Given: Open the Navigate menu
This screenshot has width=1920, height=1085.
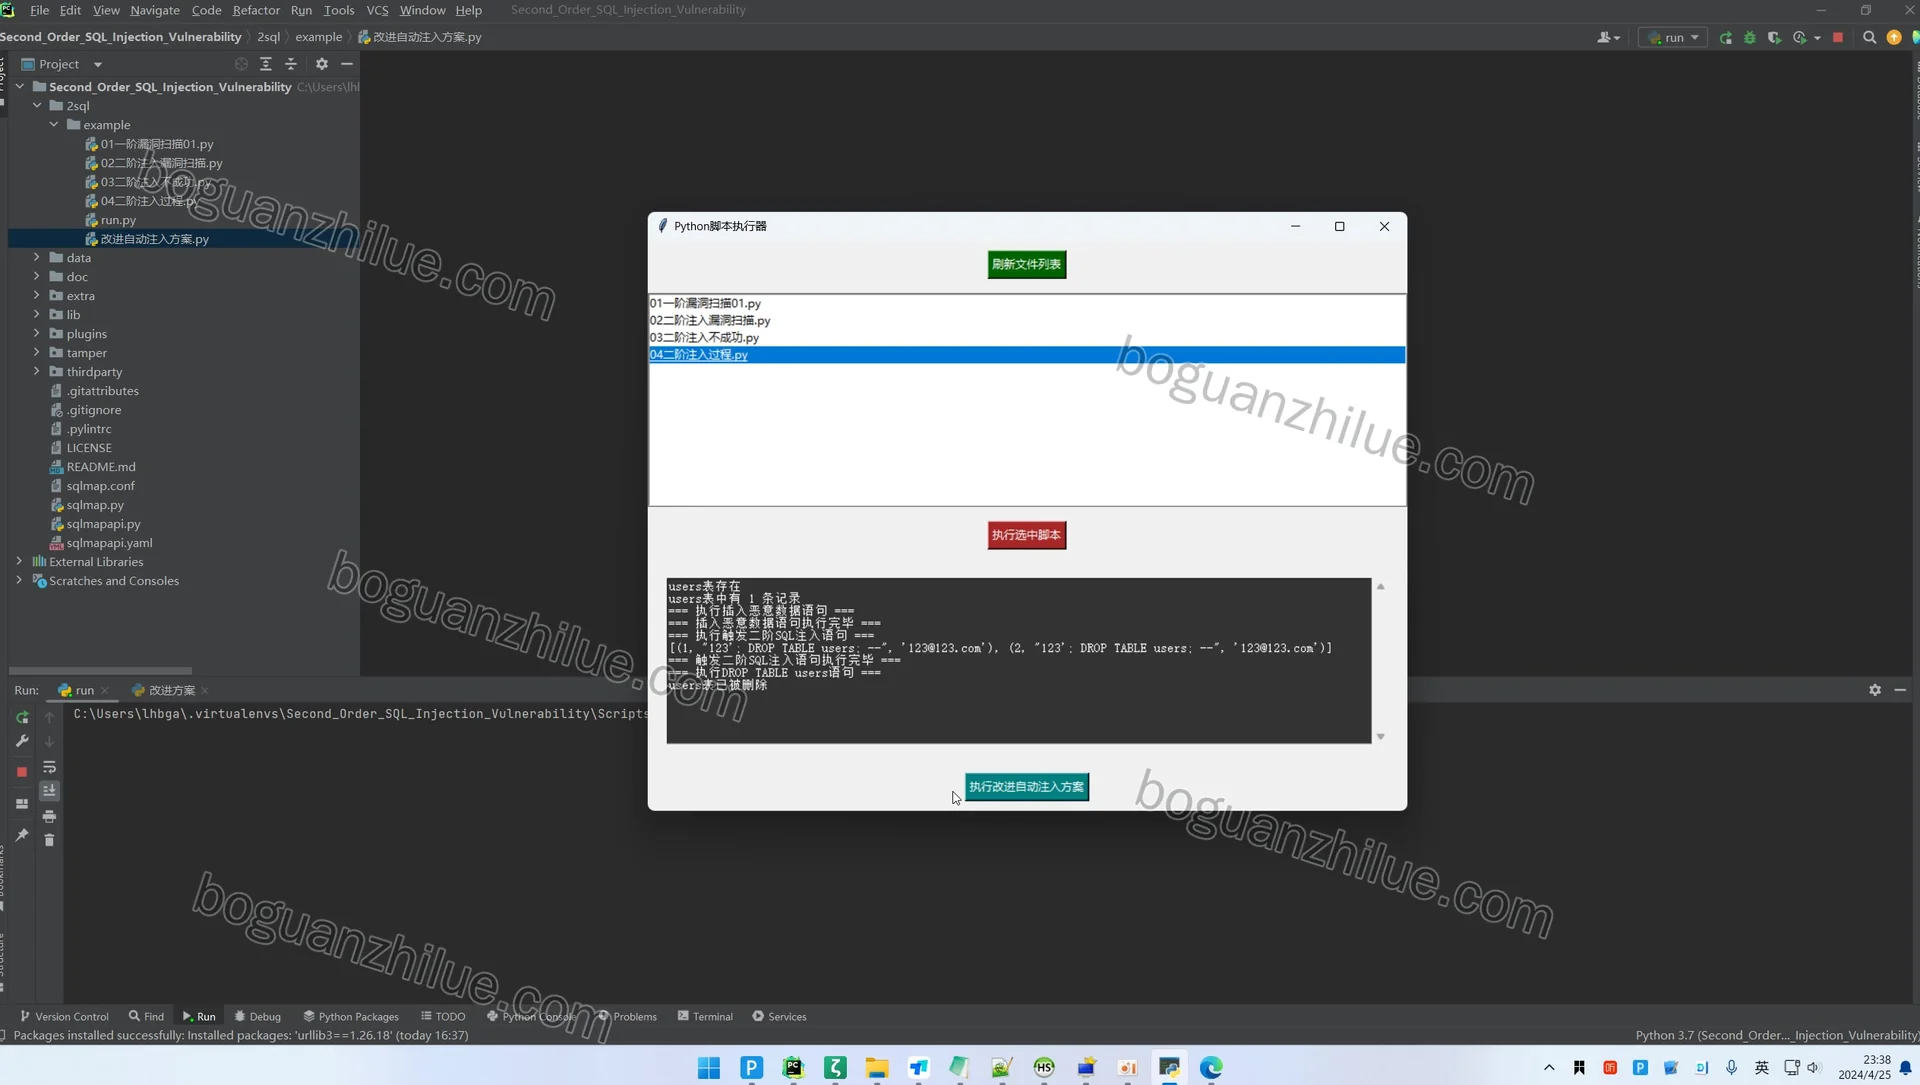Looking at the screenshot, I should (155, 10).
